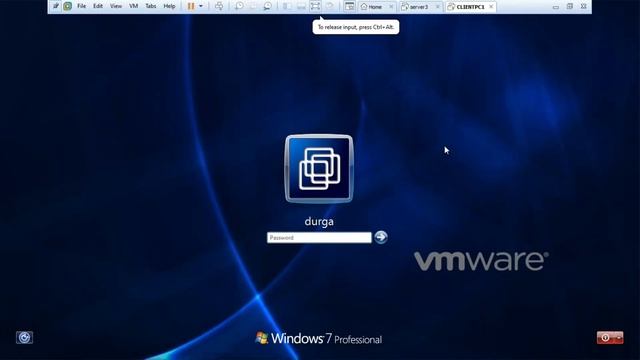The width and height of the screenshot is (640, 360).
Task: Click the thumbnail bar view icon
Action: [301, 6]
